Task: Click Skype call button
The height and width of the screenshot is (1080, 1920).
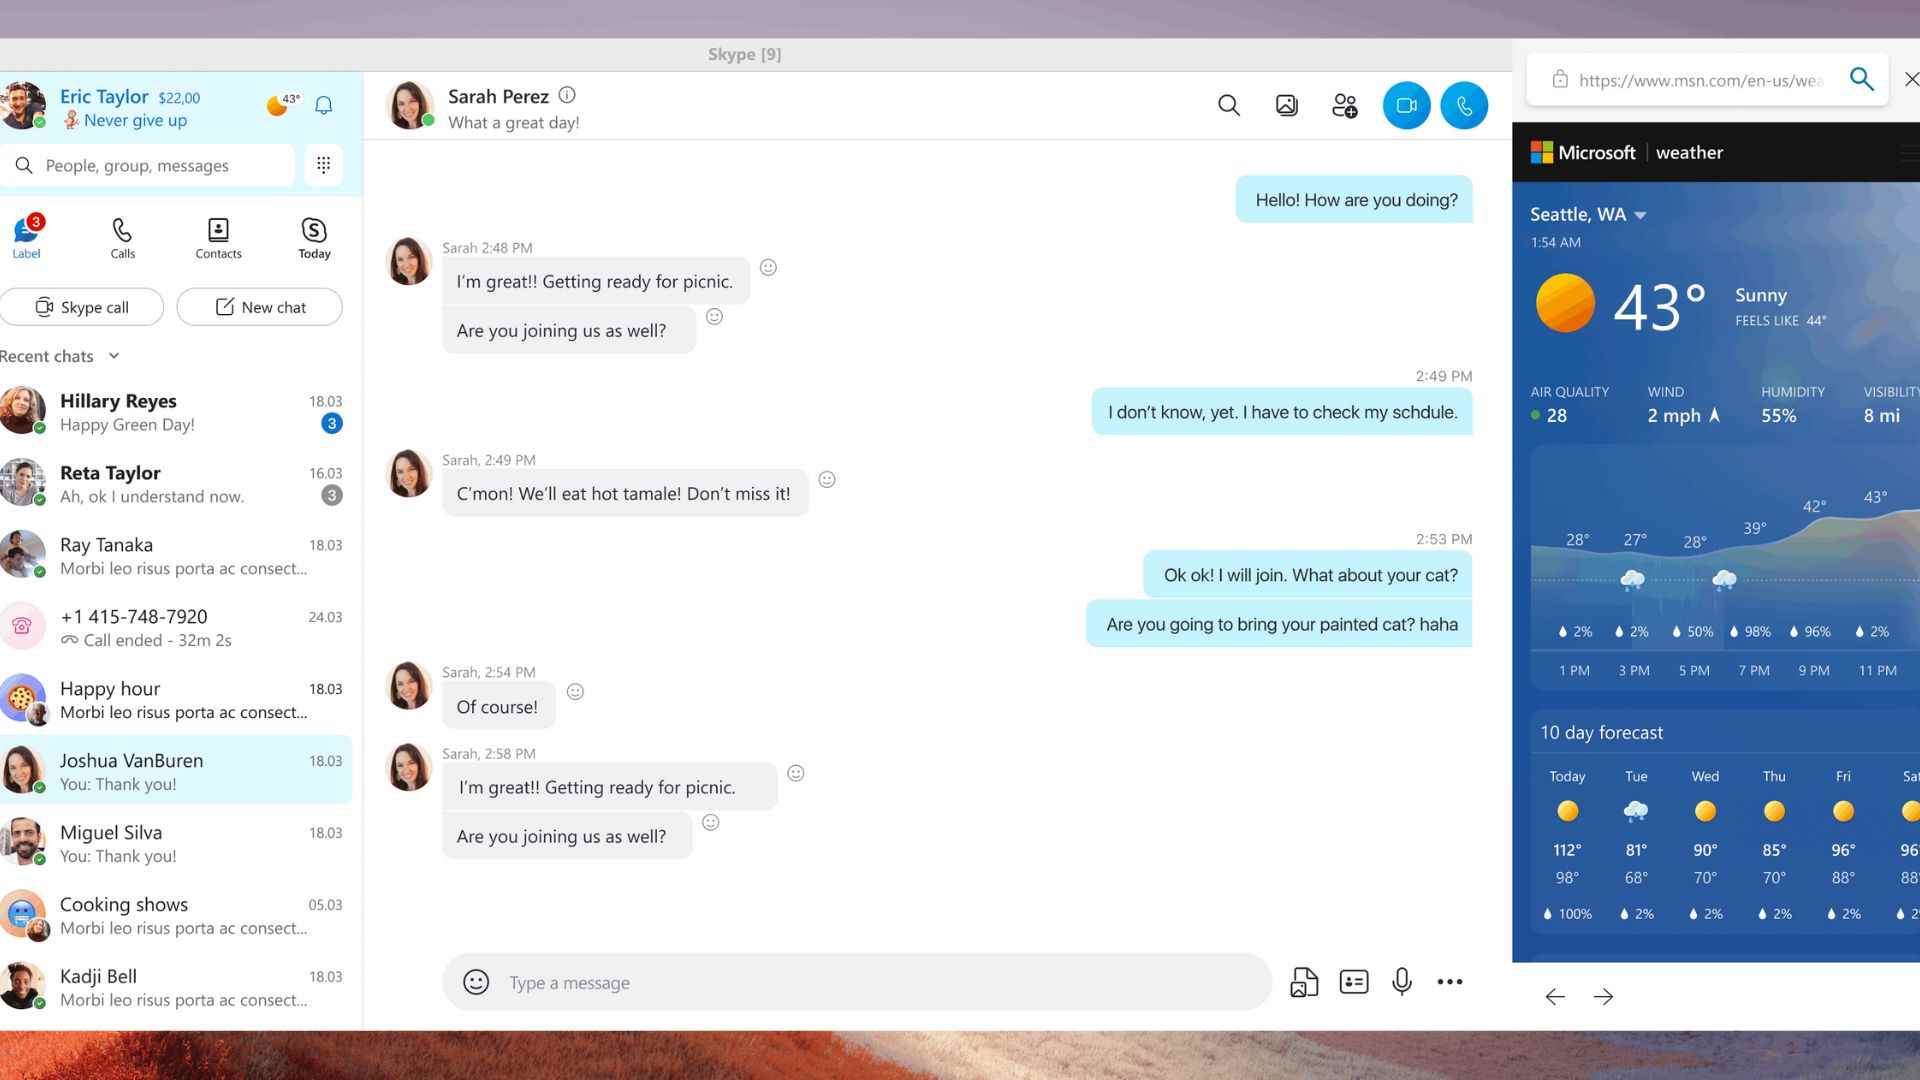Action: [x=83, y=306]
